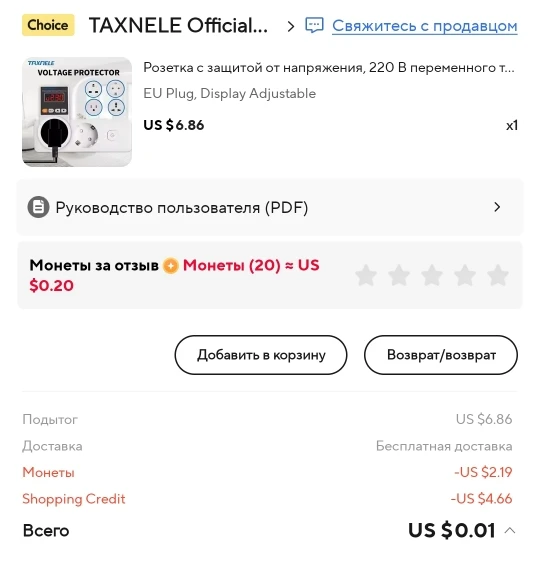Open TAXNELE Official store chevron arrow
Screen dimensions: 540x561
click(x=291, y=26)
